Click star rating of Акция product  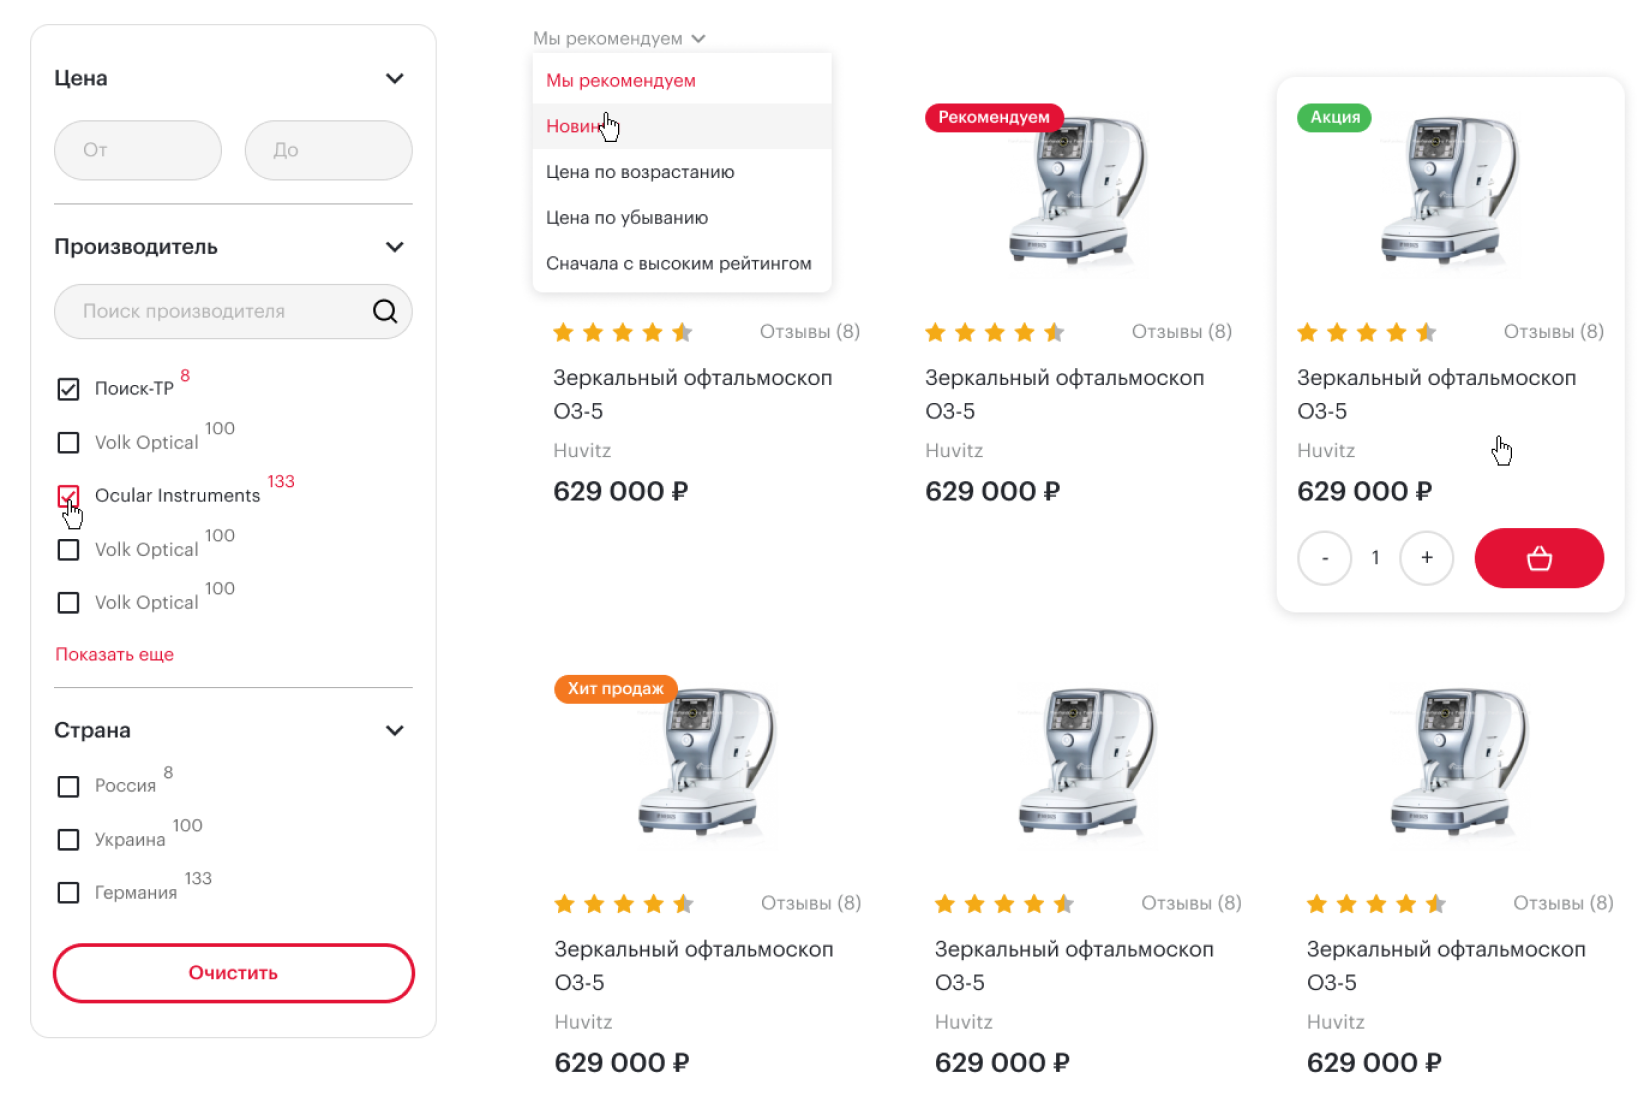1366,332
